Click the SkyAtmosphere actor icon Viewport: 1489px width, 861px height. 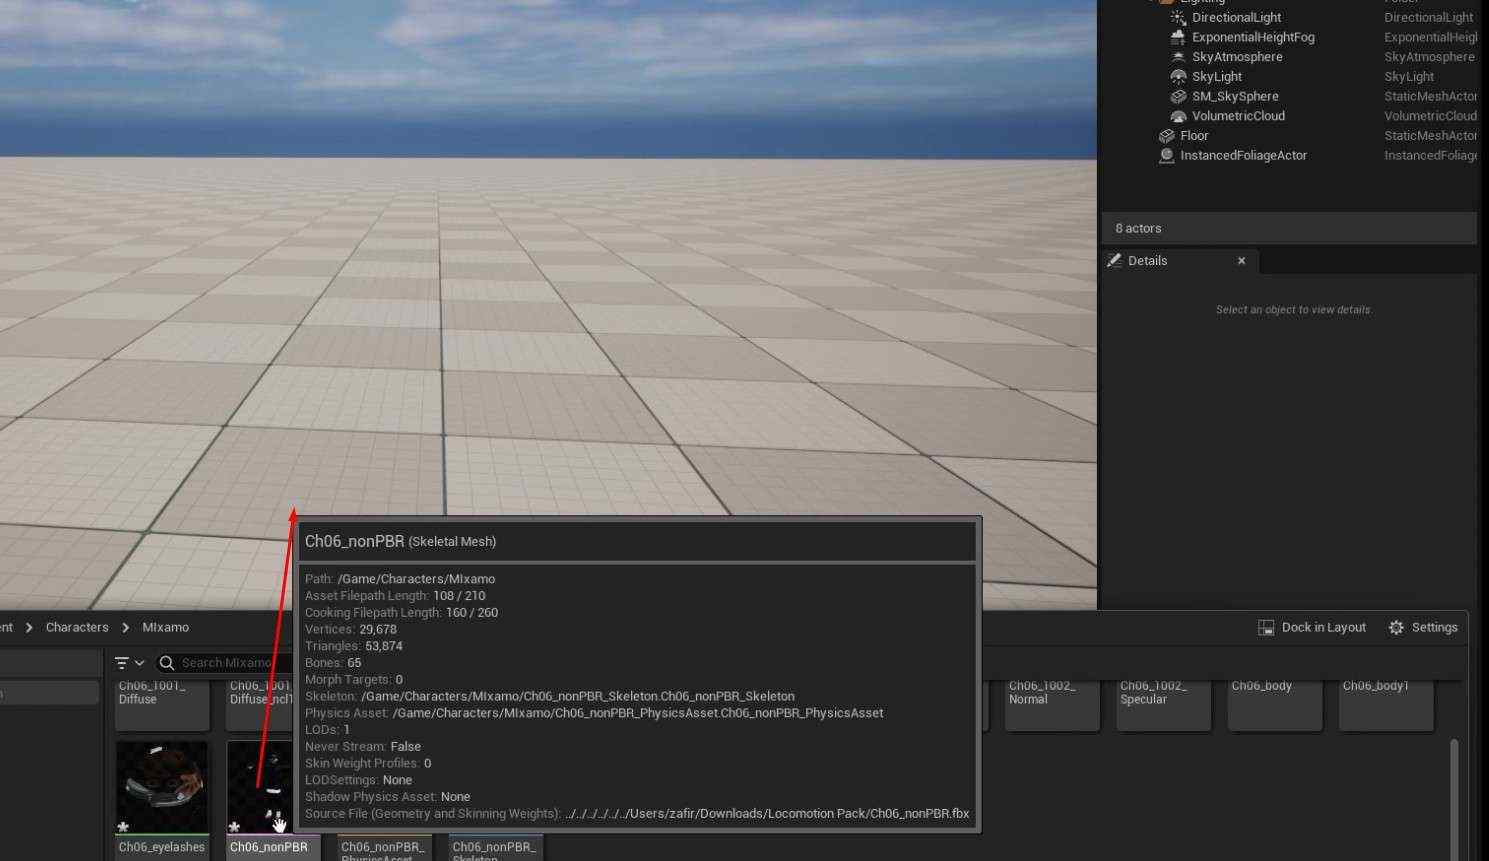pos(1178,57)
